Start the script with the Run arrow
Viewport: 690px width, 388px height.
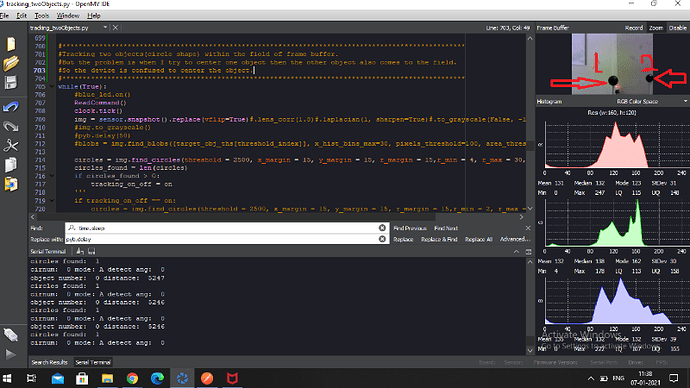click(x=11, y=354)
